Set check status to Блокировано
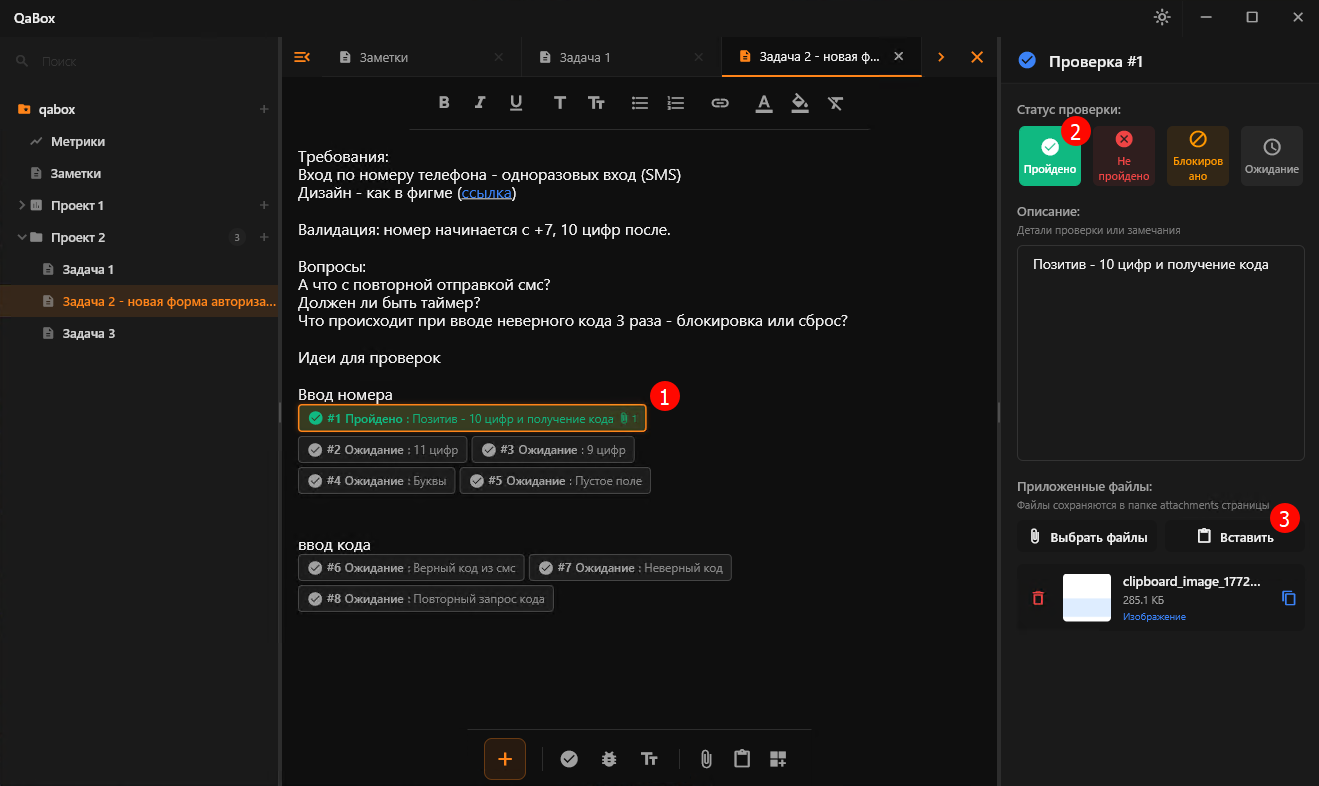Viewport: 1319px width, 786px height. coord(1198,156)
